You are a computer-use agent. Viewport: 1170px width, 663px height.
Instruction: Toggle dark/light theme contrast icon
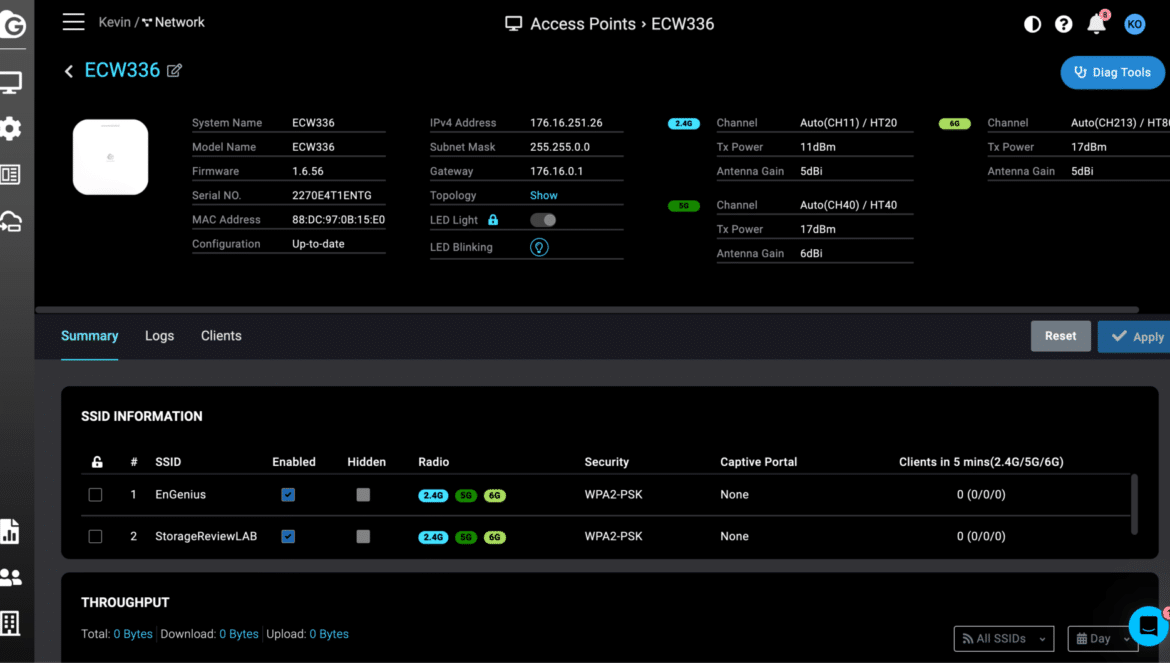click(x=1032, y=24)
